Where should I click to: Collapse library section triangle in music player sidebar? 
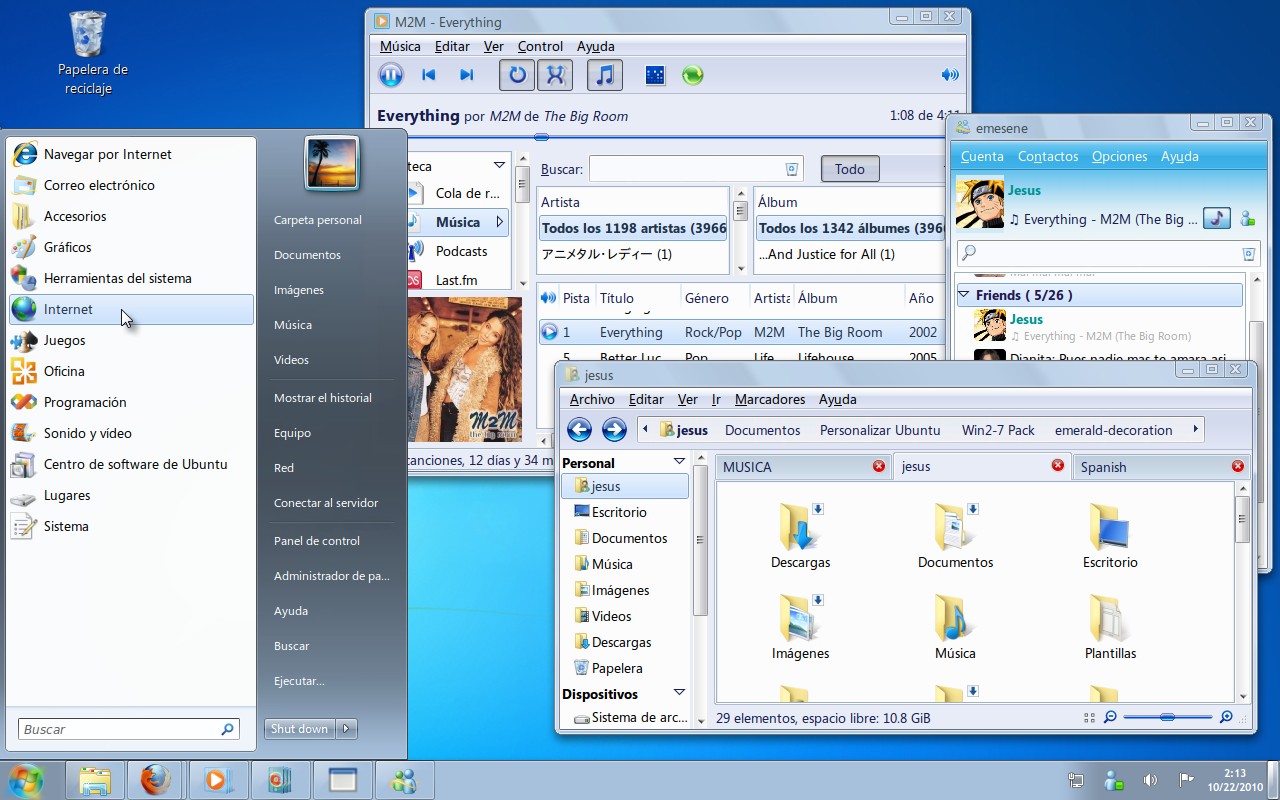pos(499,166)
